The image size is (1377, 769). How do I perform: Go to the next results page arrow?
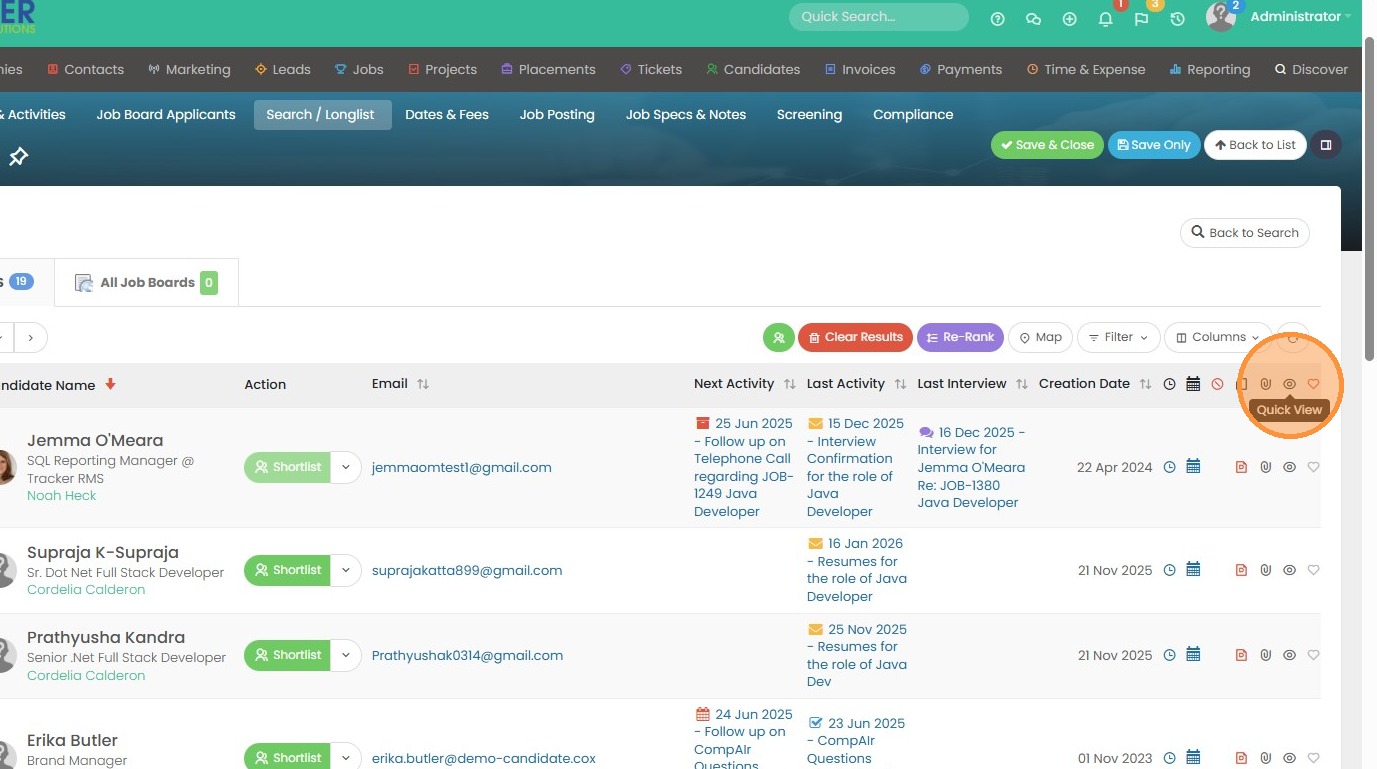point(31,338)
